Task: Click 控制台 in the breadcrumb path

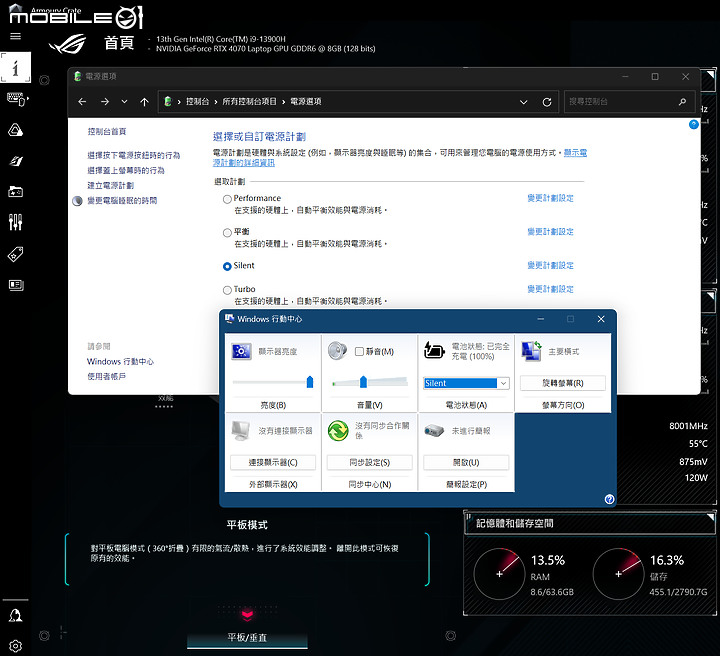Action: (x=197, y=101)
